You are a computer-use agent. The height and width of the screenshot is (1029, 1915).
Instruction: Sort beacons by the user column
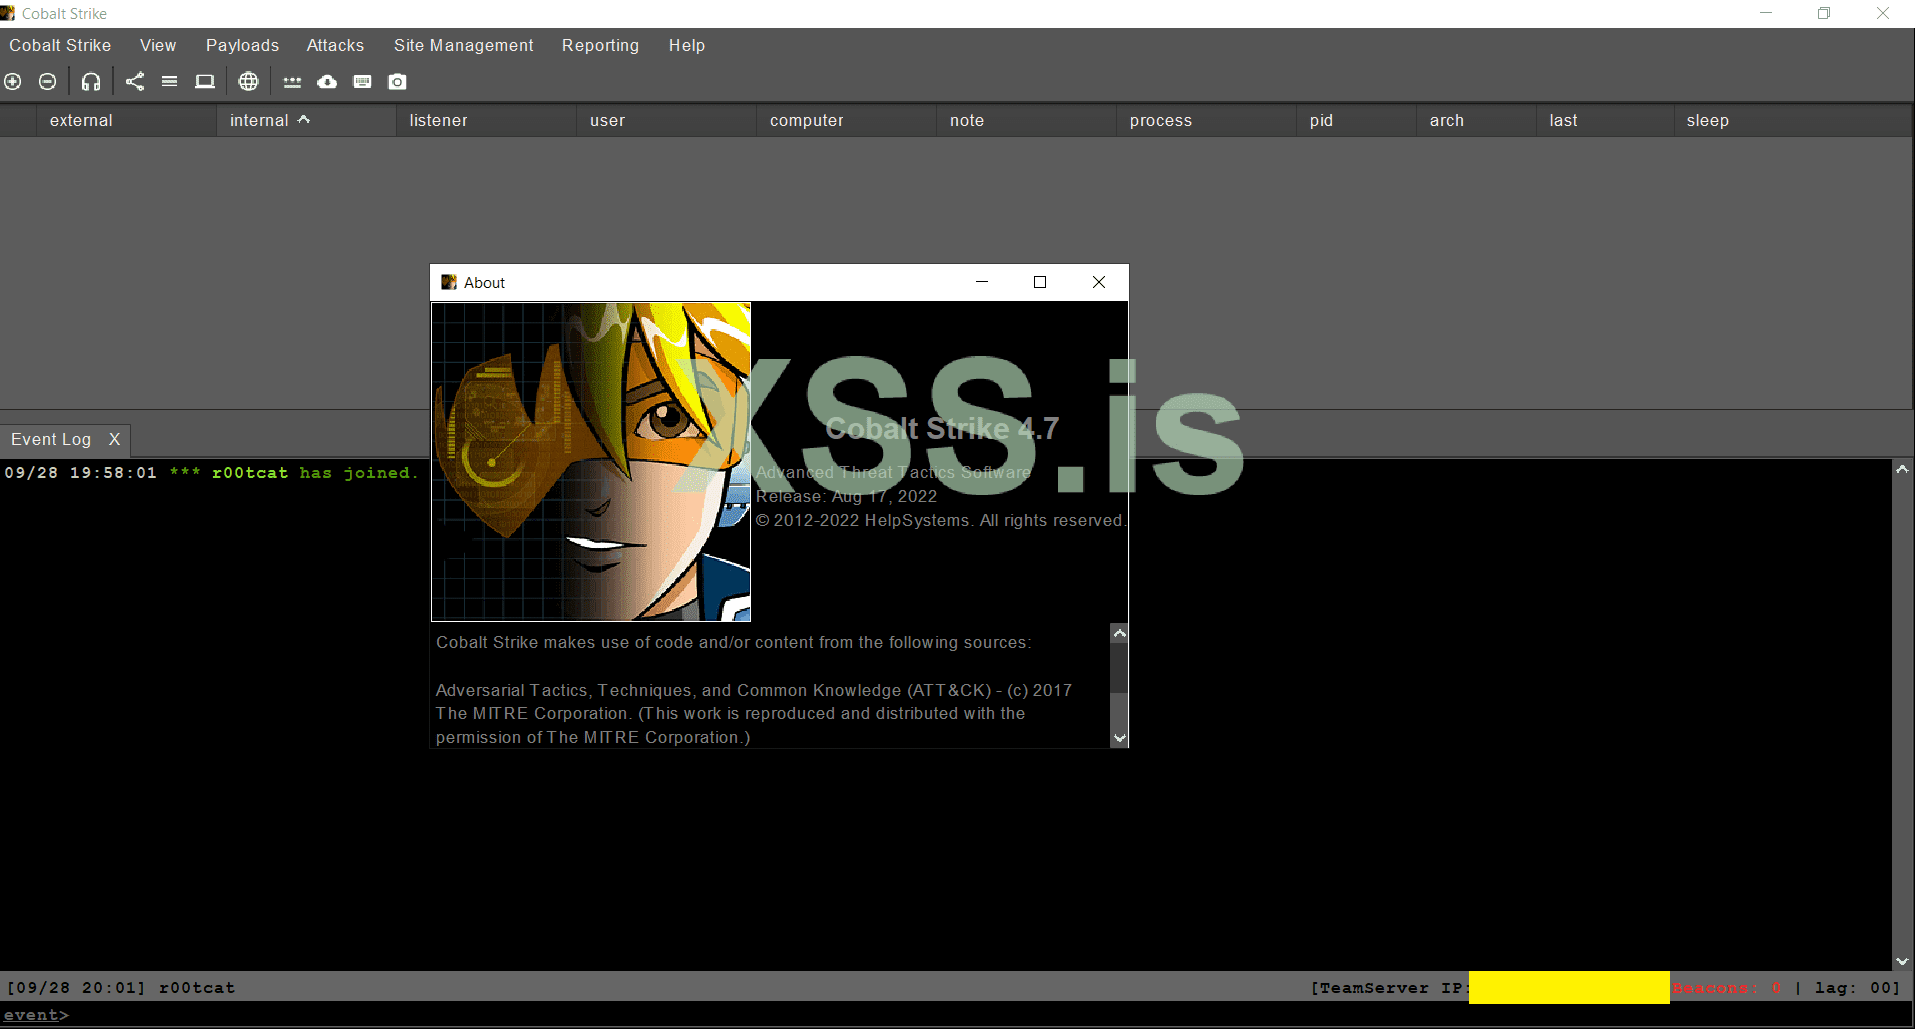coord(607,120)
